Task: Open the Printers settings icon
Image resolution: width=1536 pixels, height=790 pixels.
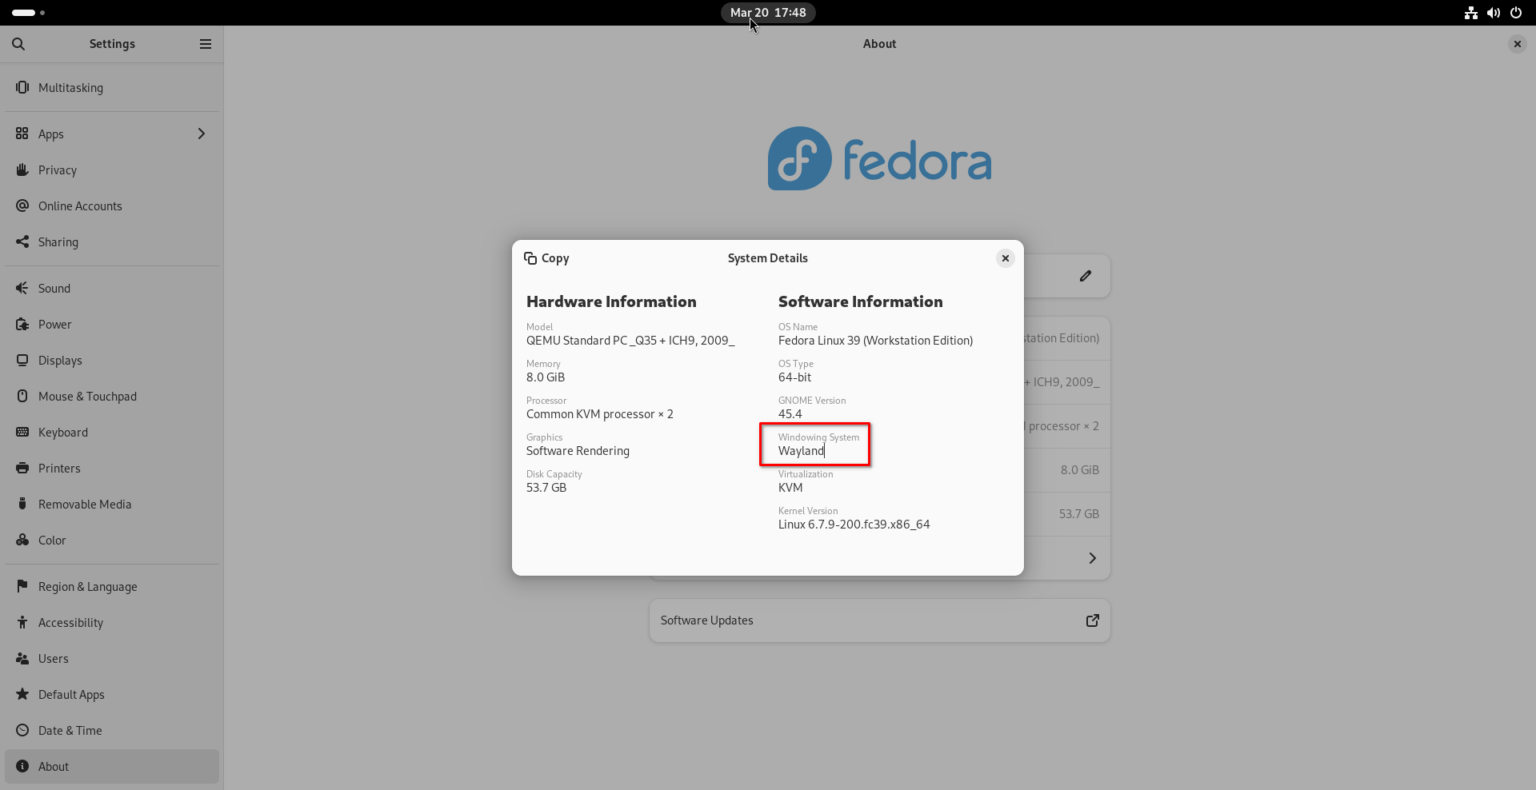Action: pos(21,468)
